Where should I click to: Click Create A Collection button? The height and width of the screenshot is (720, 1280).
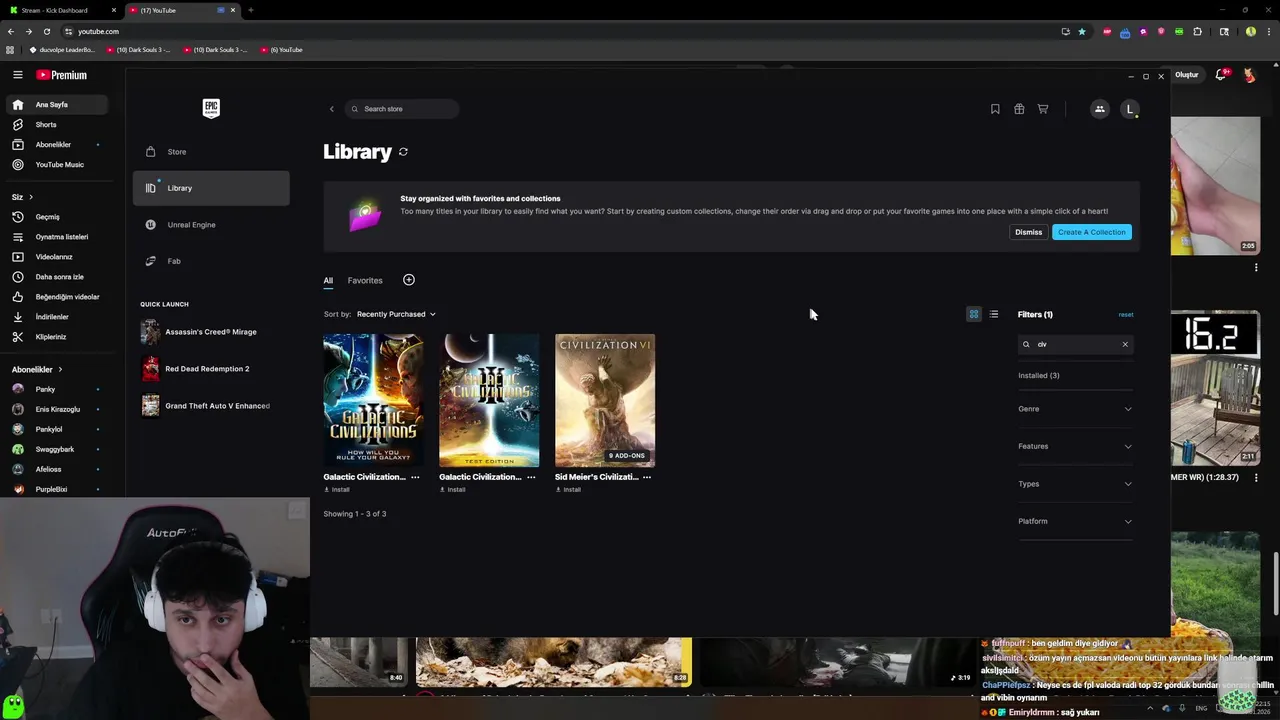[1091, 232]
